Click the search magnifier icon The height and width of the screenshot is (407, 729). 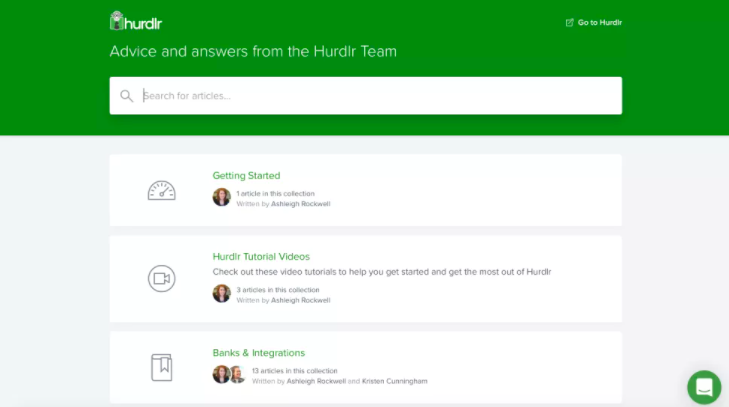pos(126,96)
